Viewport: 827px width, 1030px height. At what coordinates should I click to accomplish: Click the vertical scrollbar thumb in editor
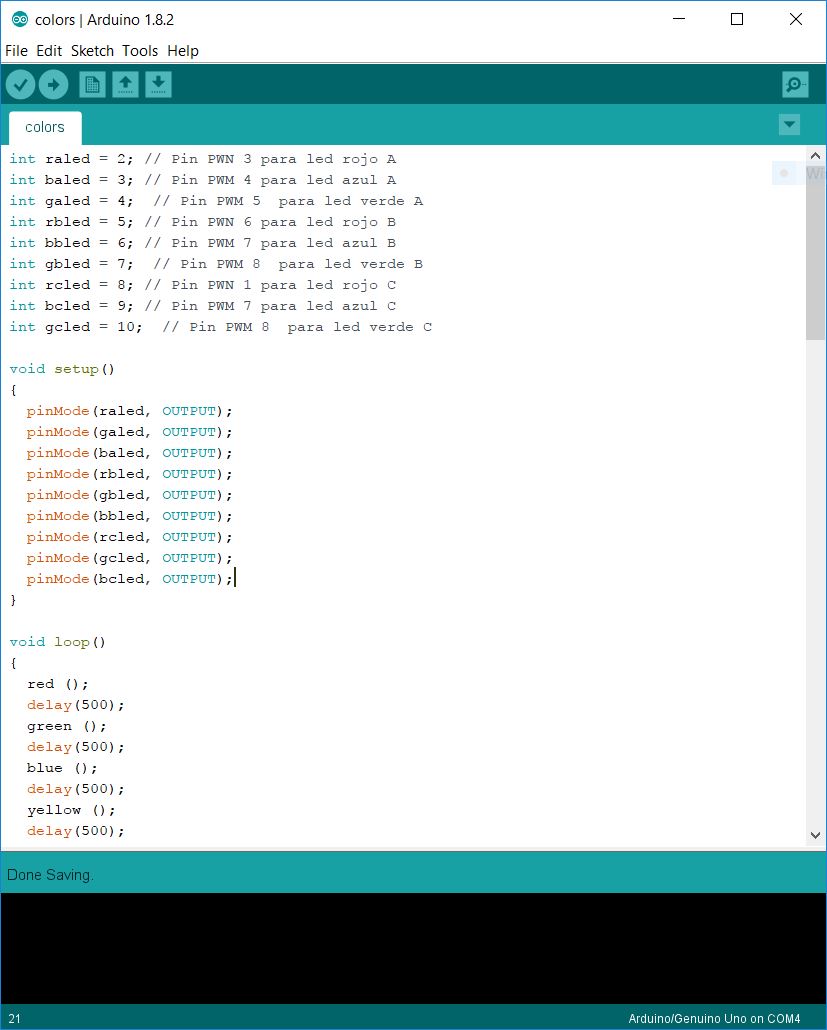pyautogui.click(x=815, y=253)
